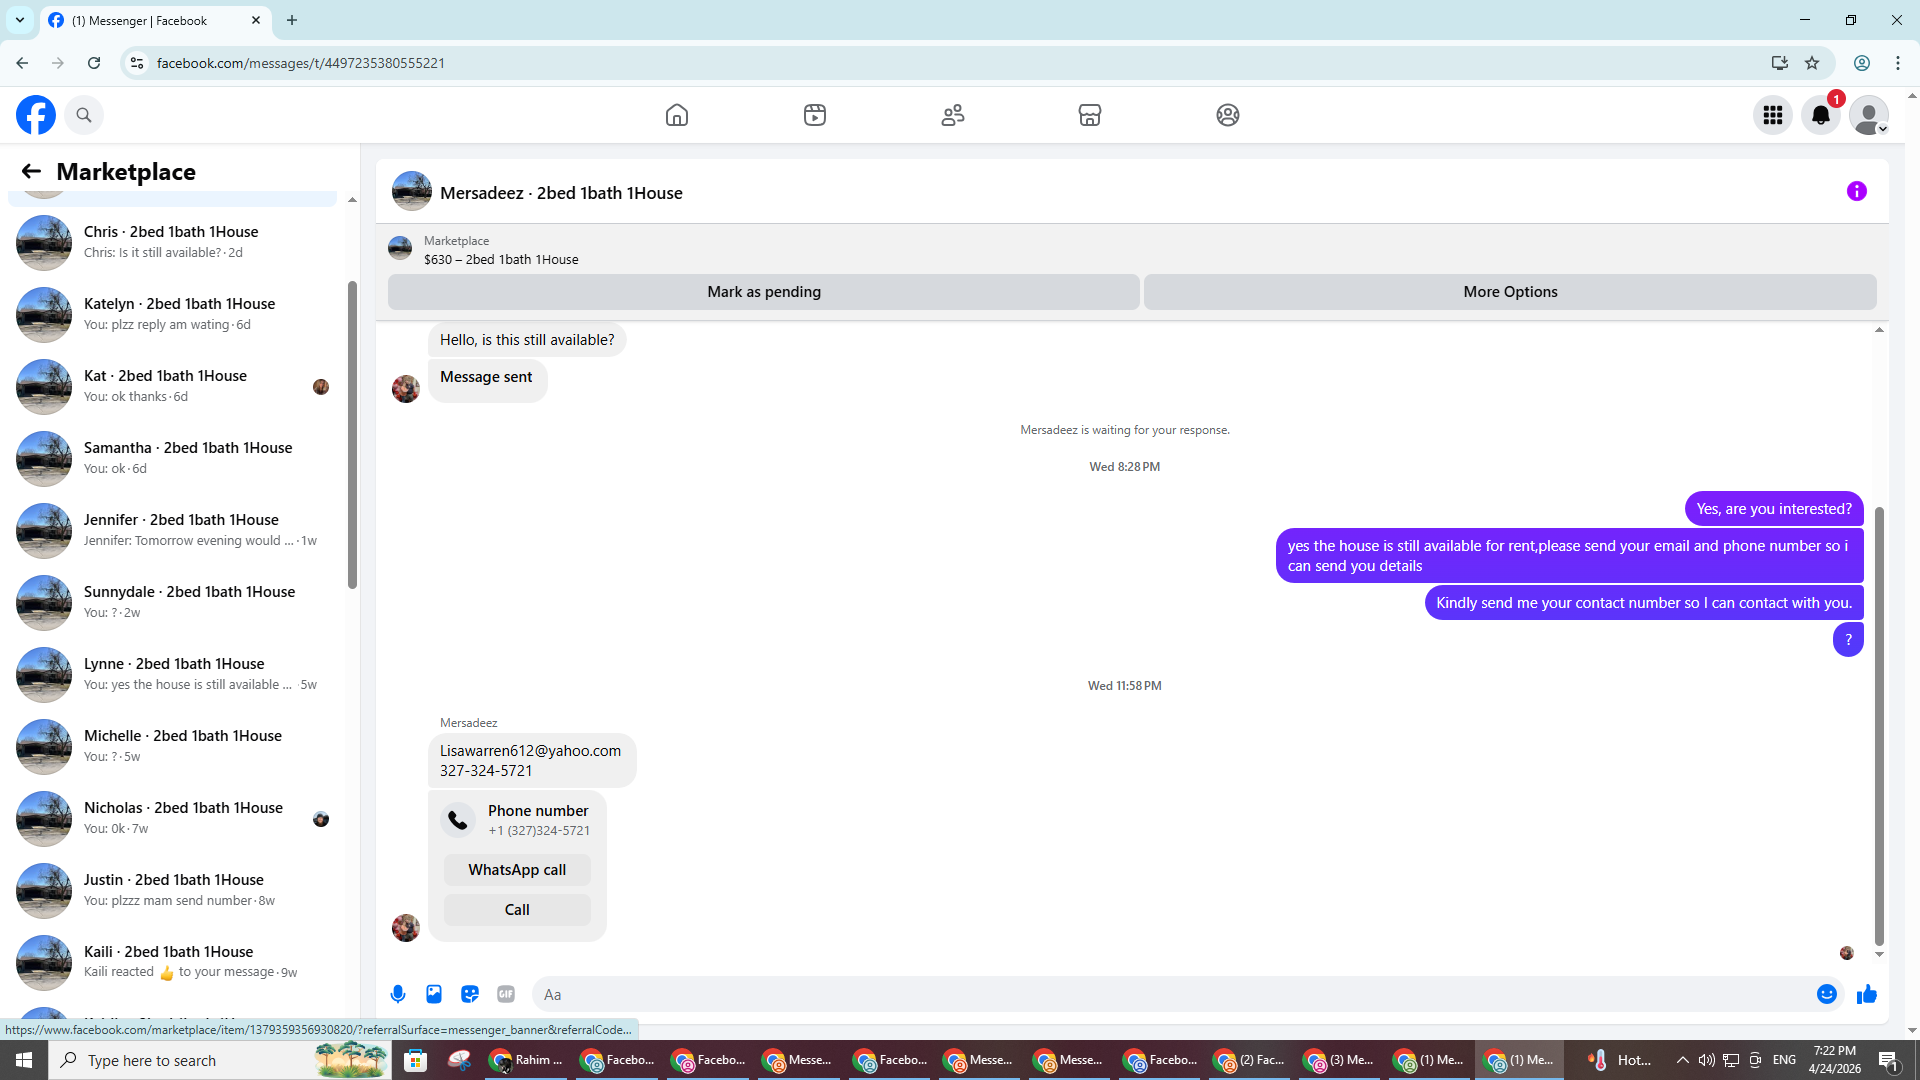Choose a GIF from the GIF icon
The image size is (1920, 1080).
click(x=506, y=994)
